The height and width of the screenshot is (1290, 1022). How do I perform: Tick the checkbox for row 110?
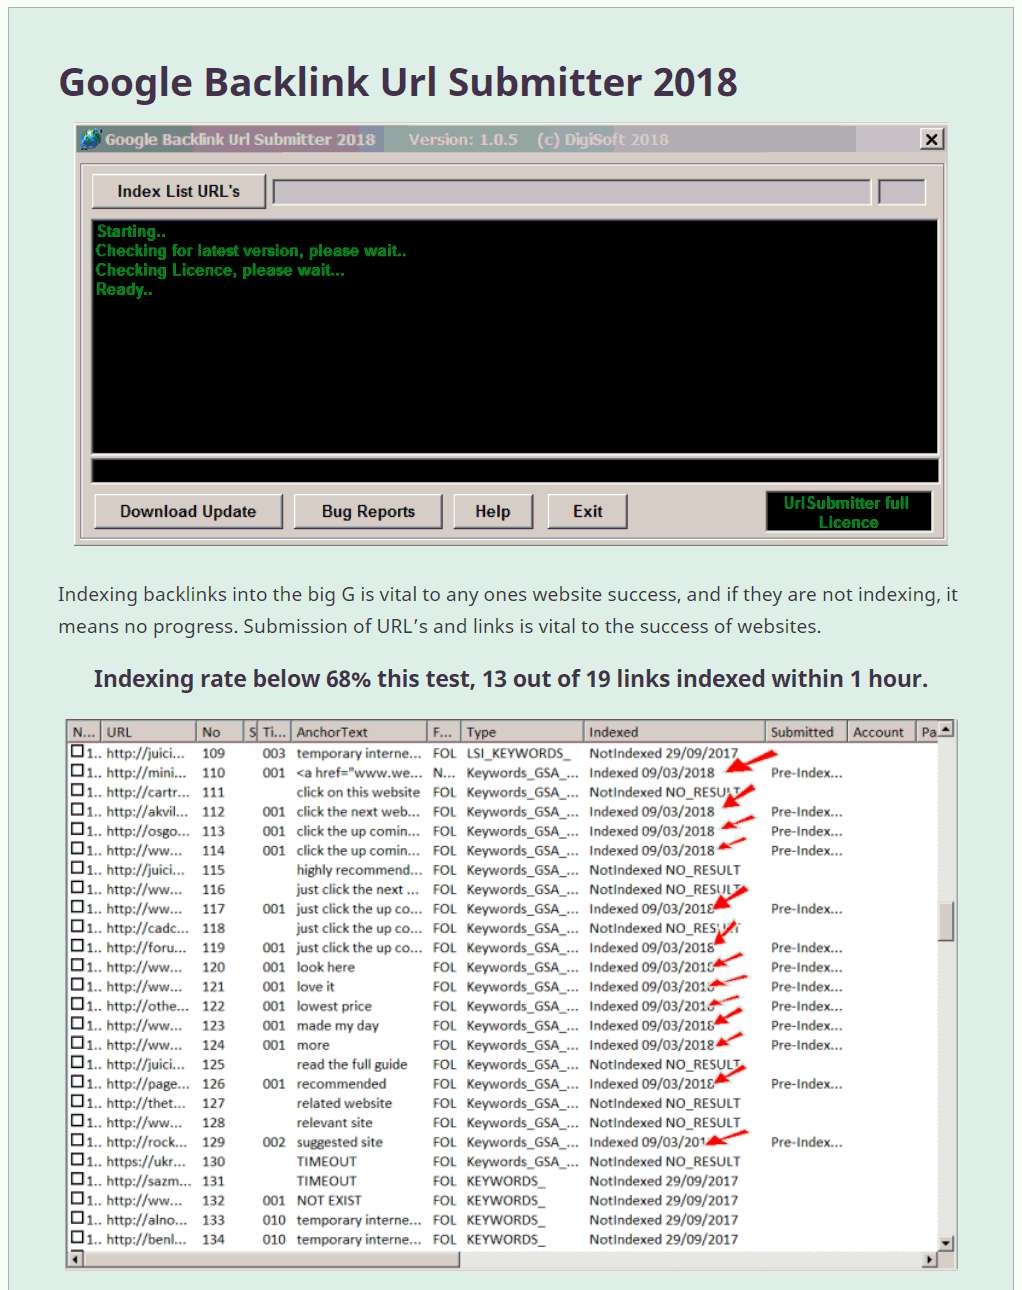pos(77,771)
